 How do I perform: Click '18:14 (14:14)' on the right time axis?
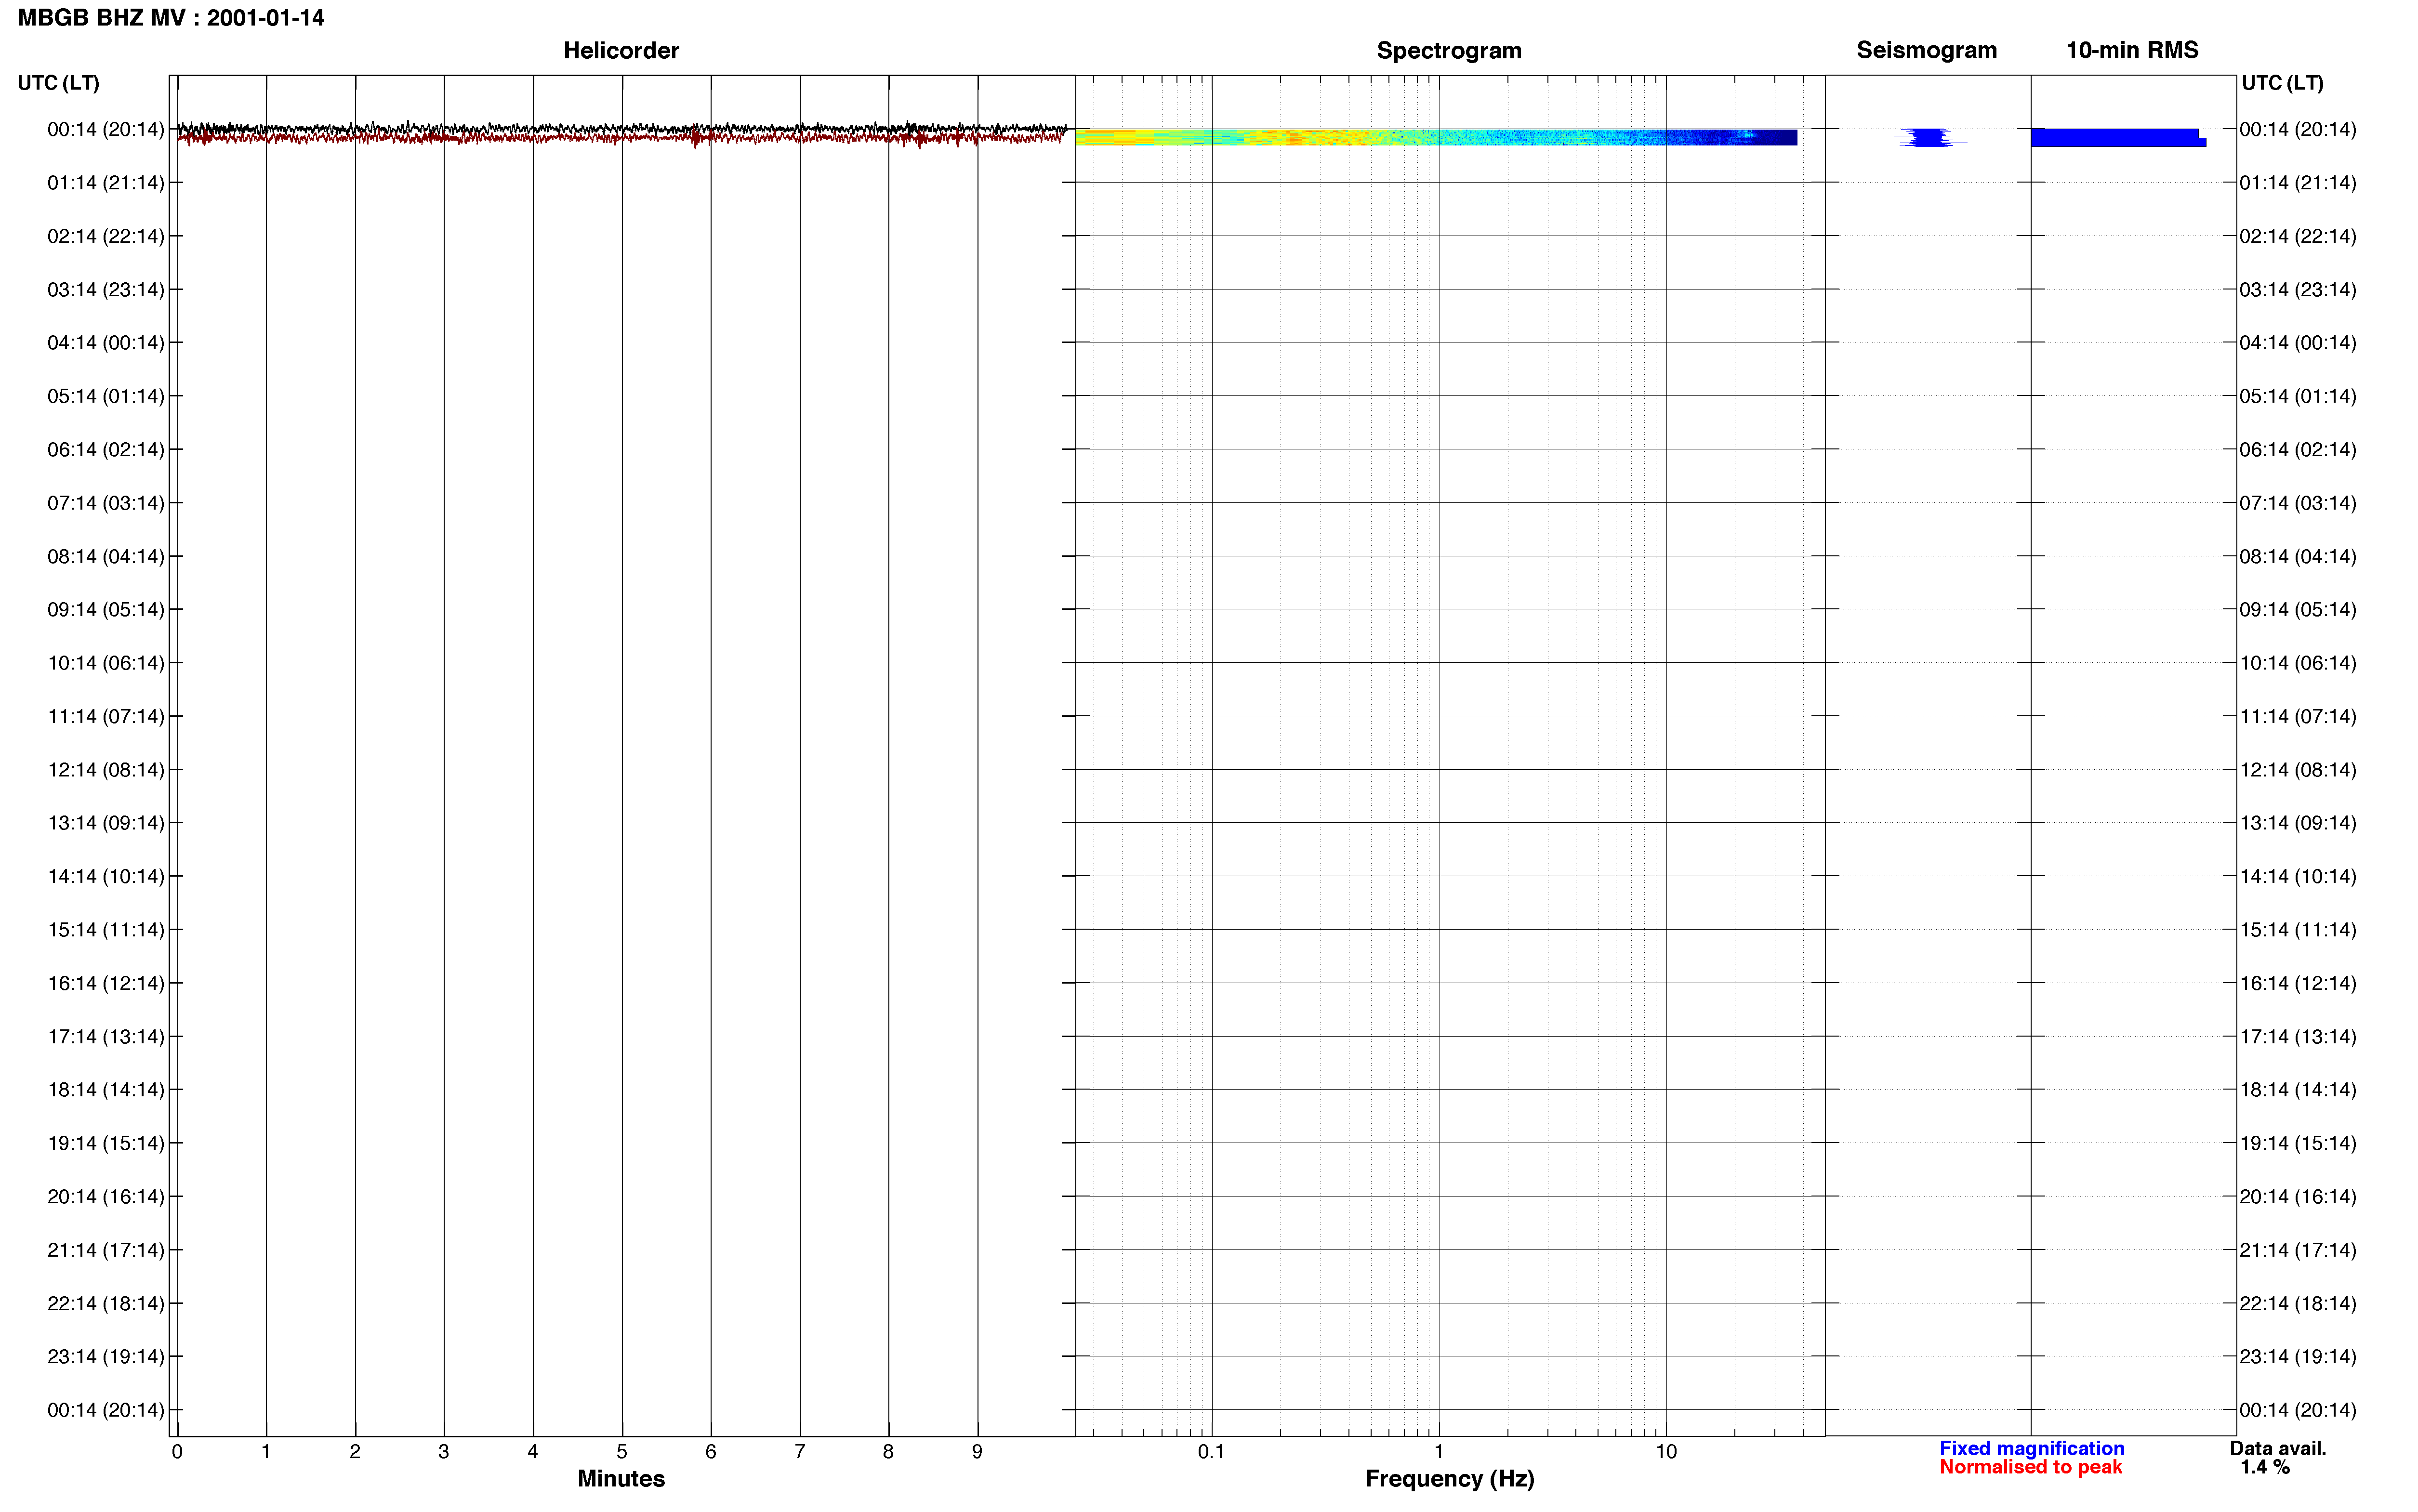point(2298,1090)
